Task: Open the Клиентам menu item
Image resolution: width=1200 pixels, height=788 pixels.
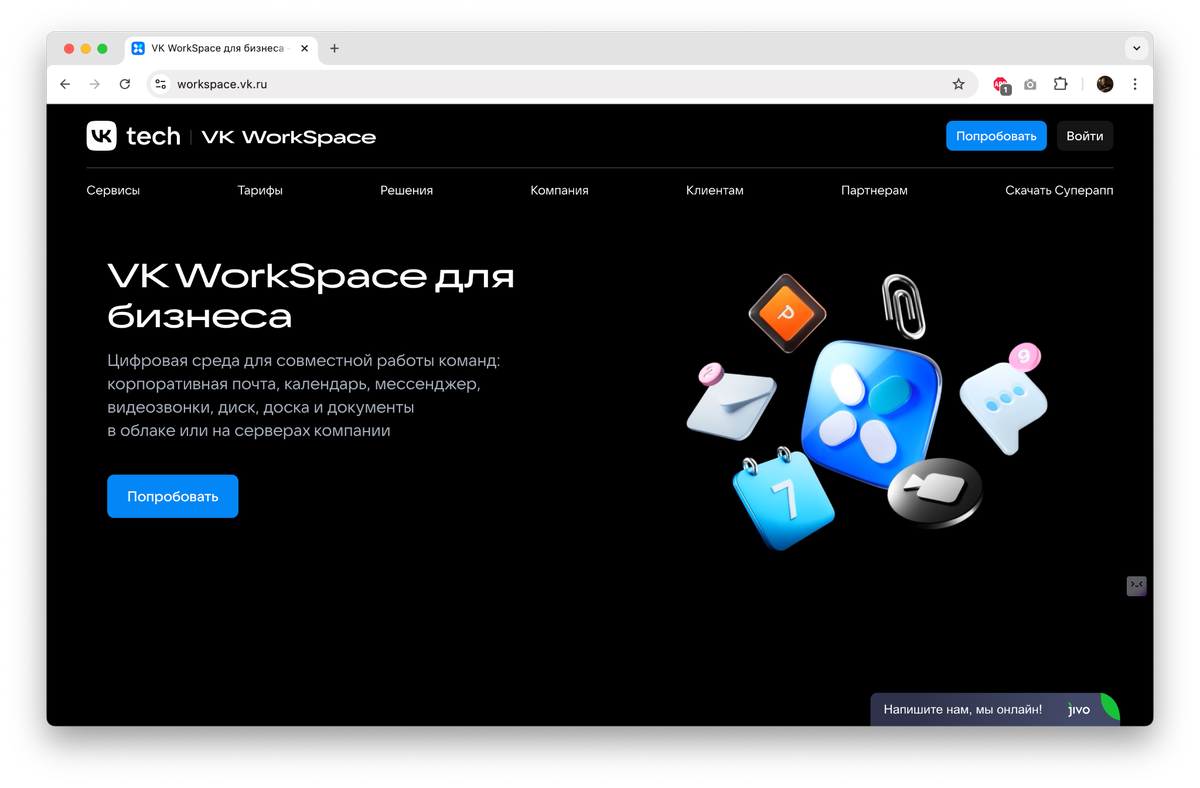Action: tap(715, 190)
